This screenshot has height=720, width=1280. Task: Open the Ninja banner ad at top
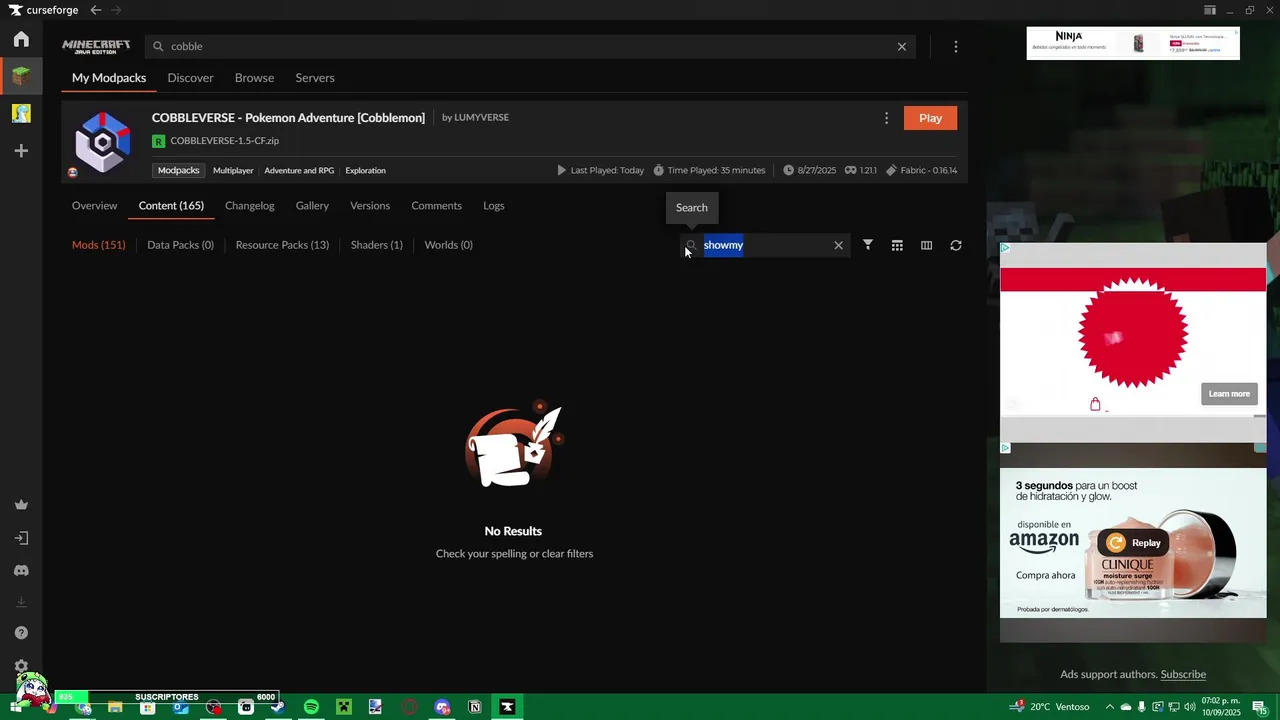[1133, 43]
